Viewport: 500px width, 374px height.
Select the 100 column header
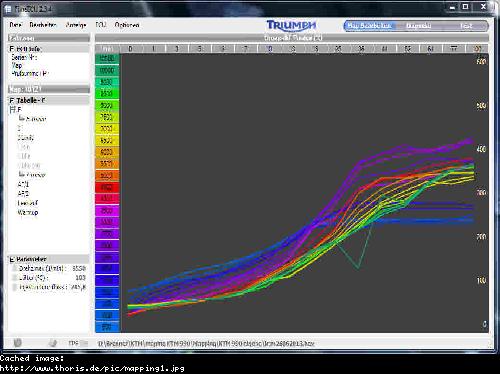pyautogui.click(x=478, y=49)
